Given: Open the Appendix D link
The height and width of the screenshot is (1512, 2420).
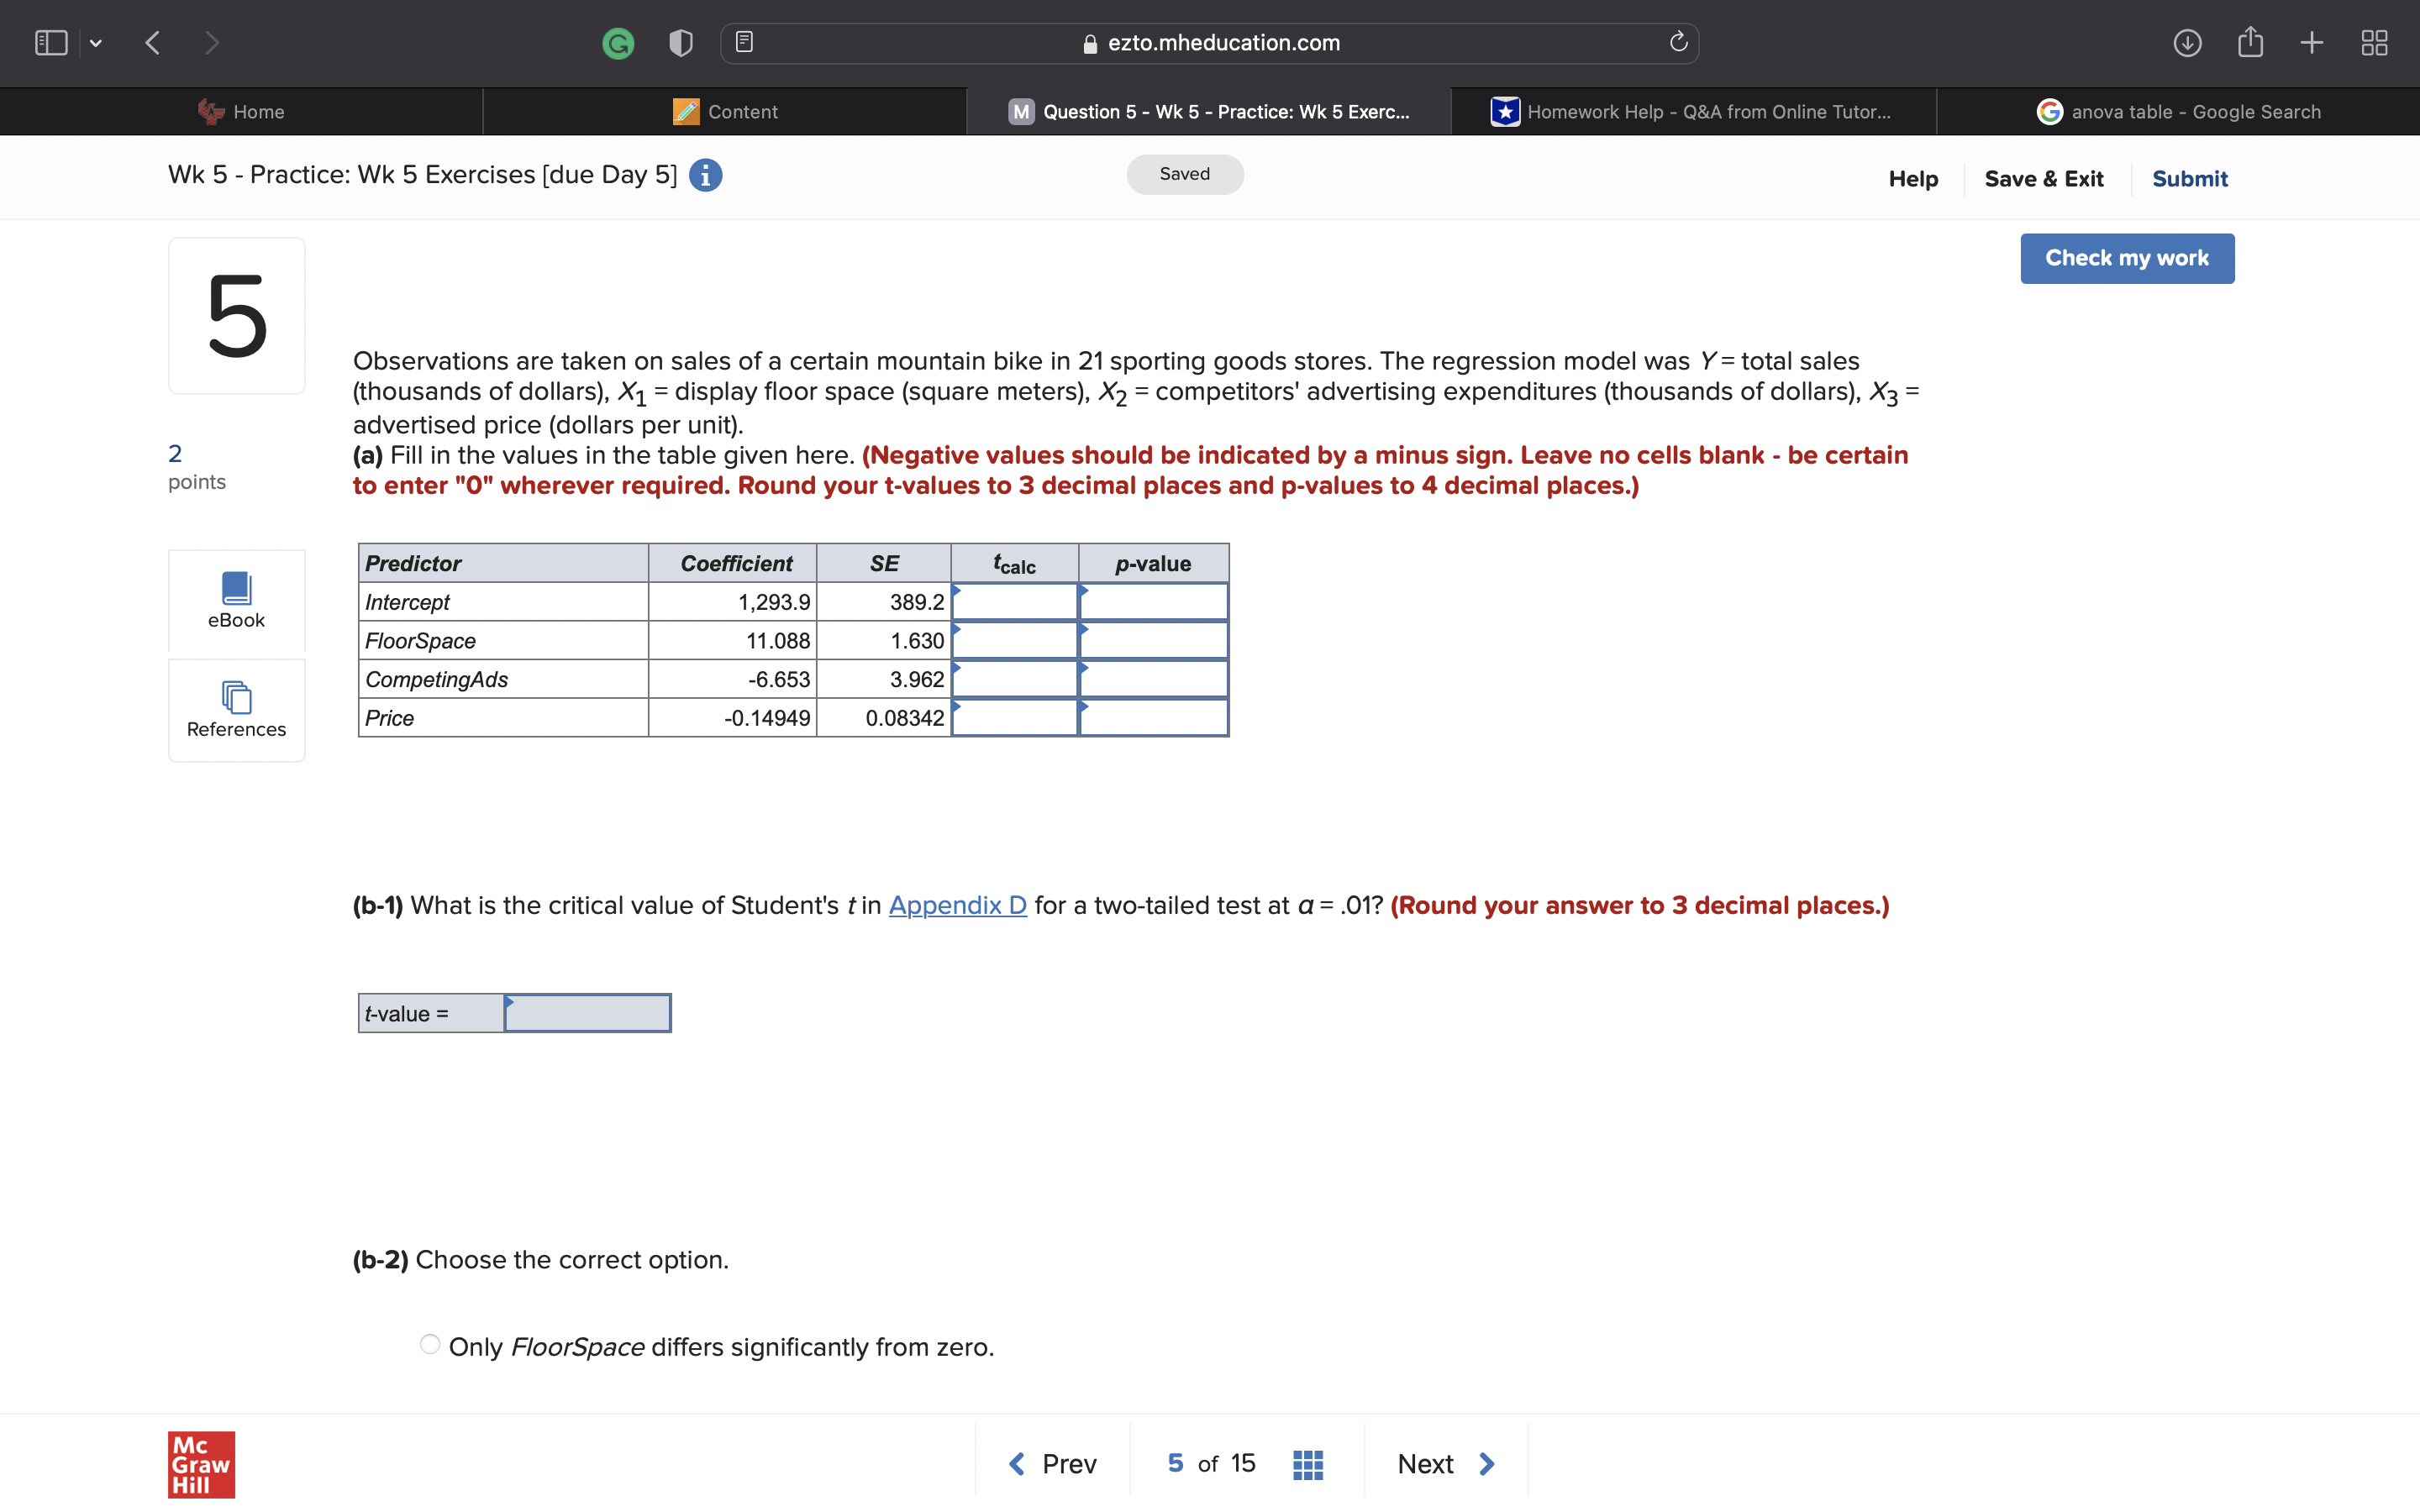Looking at the screenshot, I should point(957,905).
